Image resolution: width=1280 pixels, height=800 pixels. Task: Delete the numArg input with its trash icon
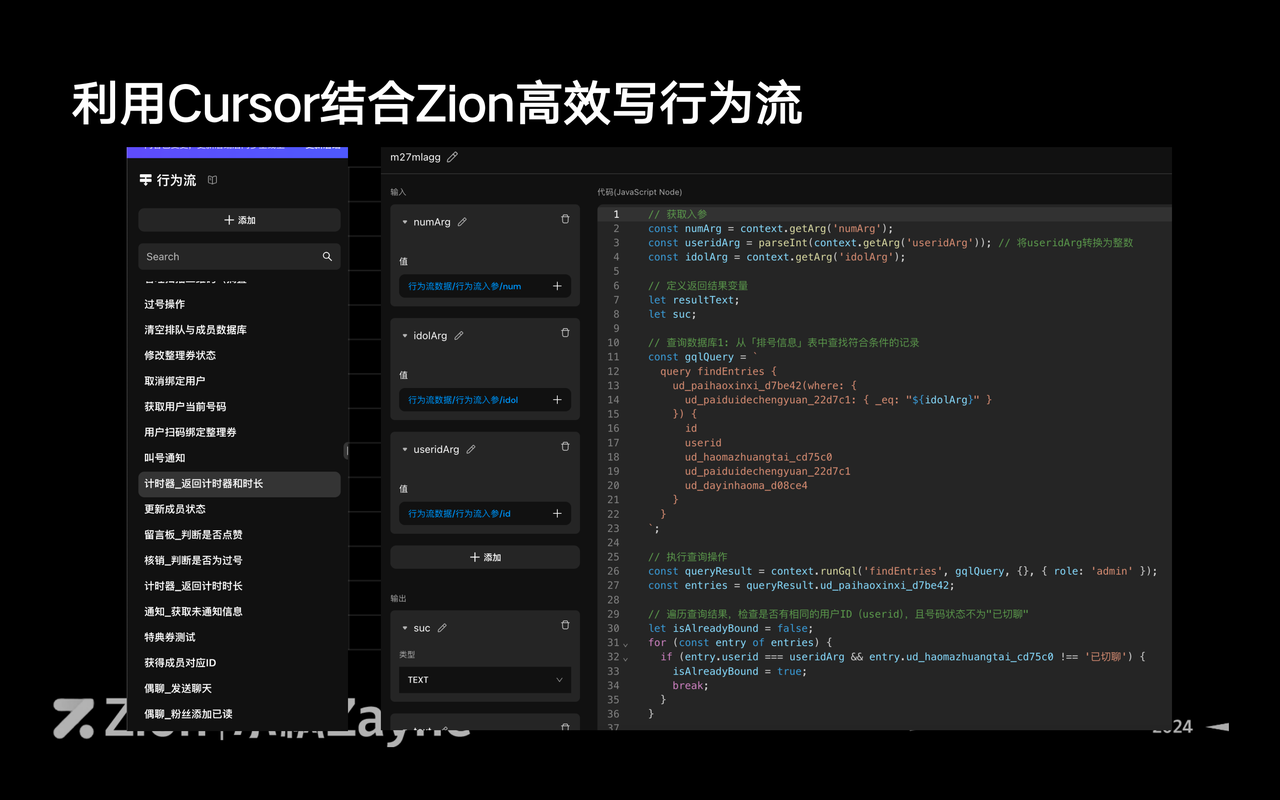[x=565, y=219]
